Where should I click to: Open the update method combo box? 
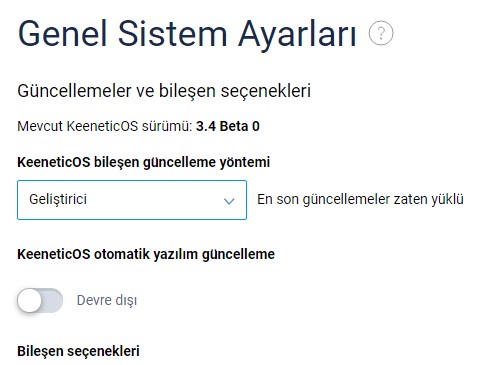(132, 200)
